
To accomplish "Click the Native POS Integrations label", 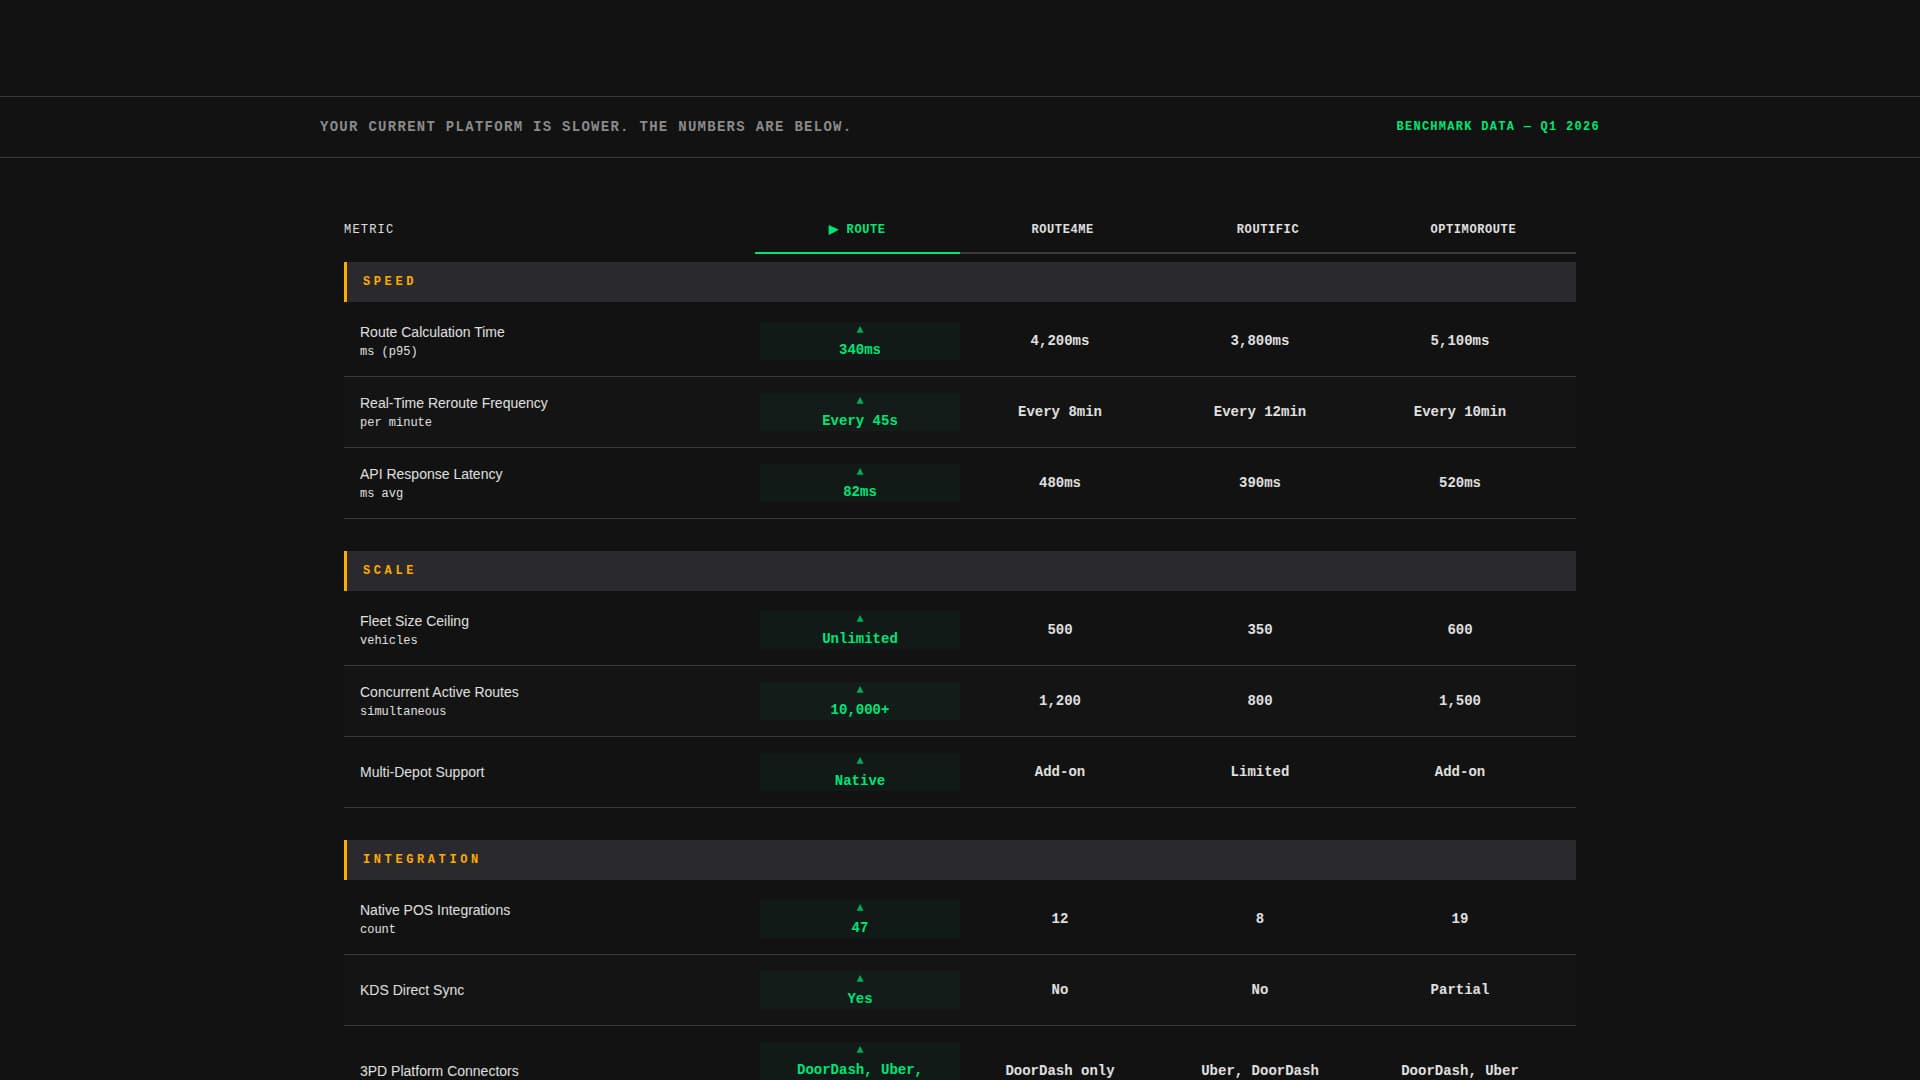I will (x=435, y=910).
